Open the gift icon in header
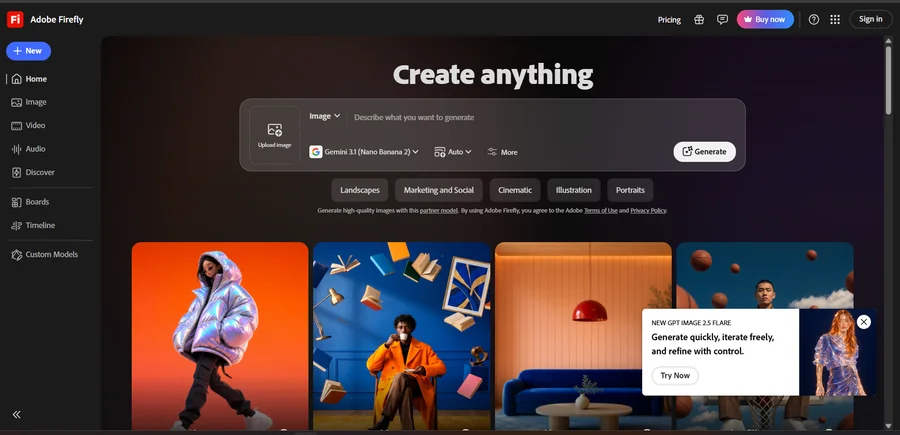 [699, 20]
